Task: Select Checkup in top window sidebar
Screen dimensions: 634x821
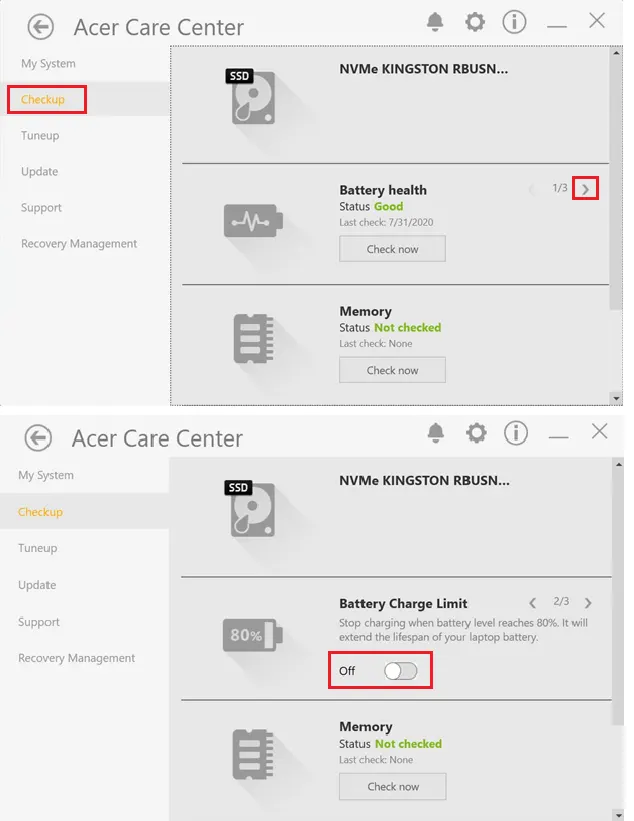Action: [43, 99]
